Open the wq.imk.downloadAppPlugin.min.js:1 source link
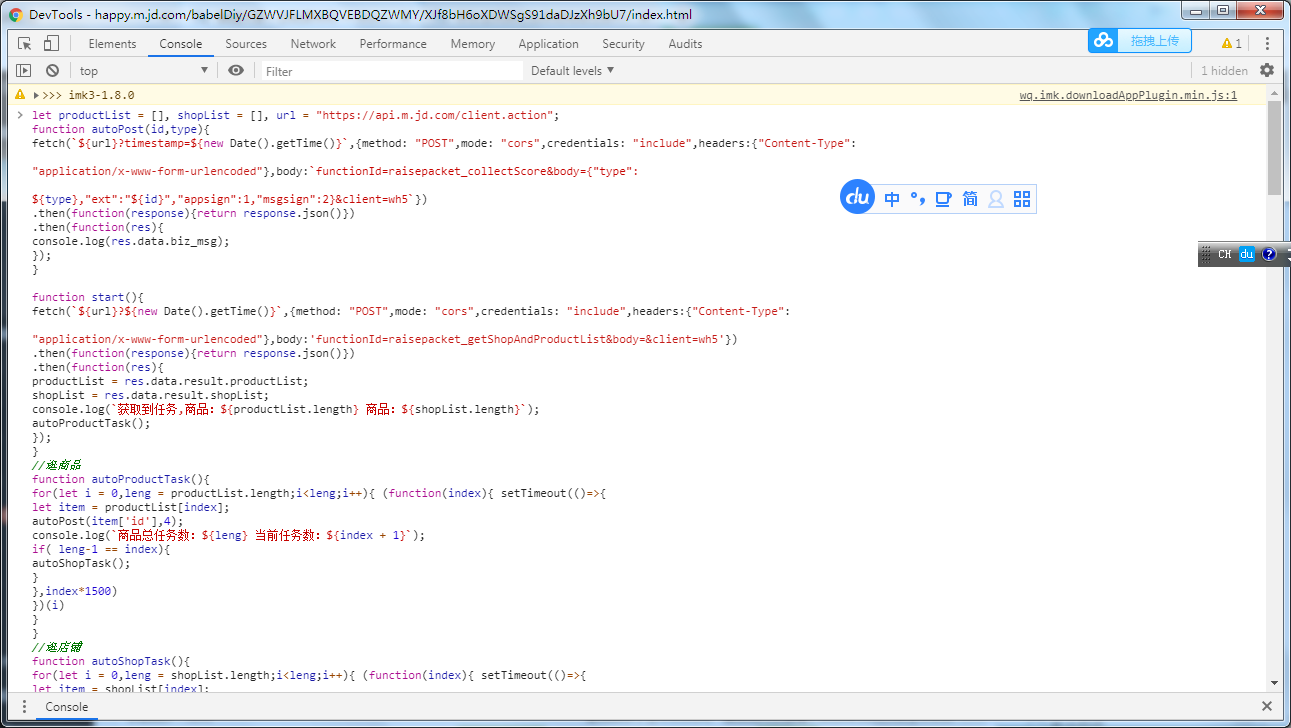 [1128, 96]
